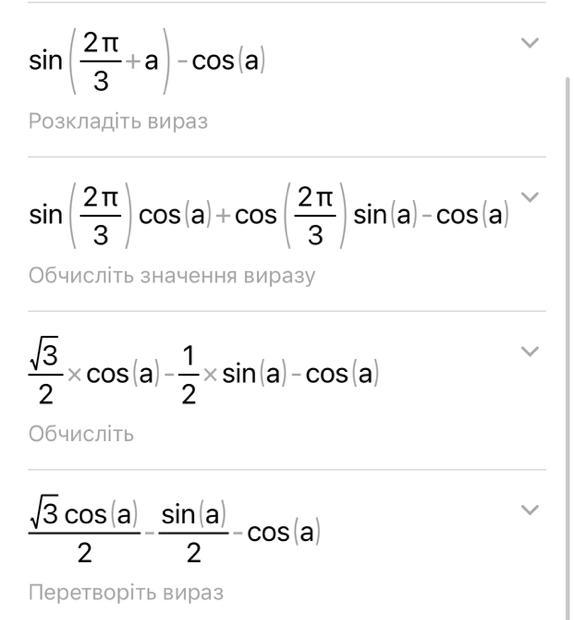574x620 pixels.
Task: Select the expanded sin·cos + cos·sin expression
Action: click(x=269, y=215)
